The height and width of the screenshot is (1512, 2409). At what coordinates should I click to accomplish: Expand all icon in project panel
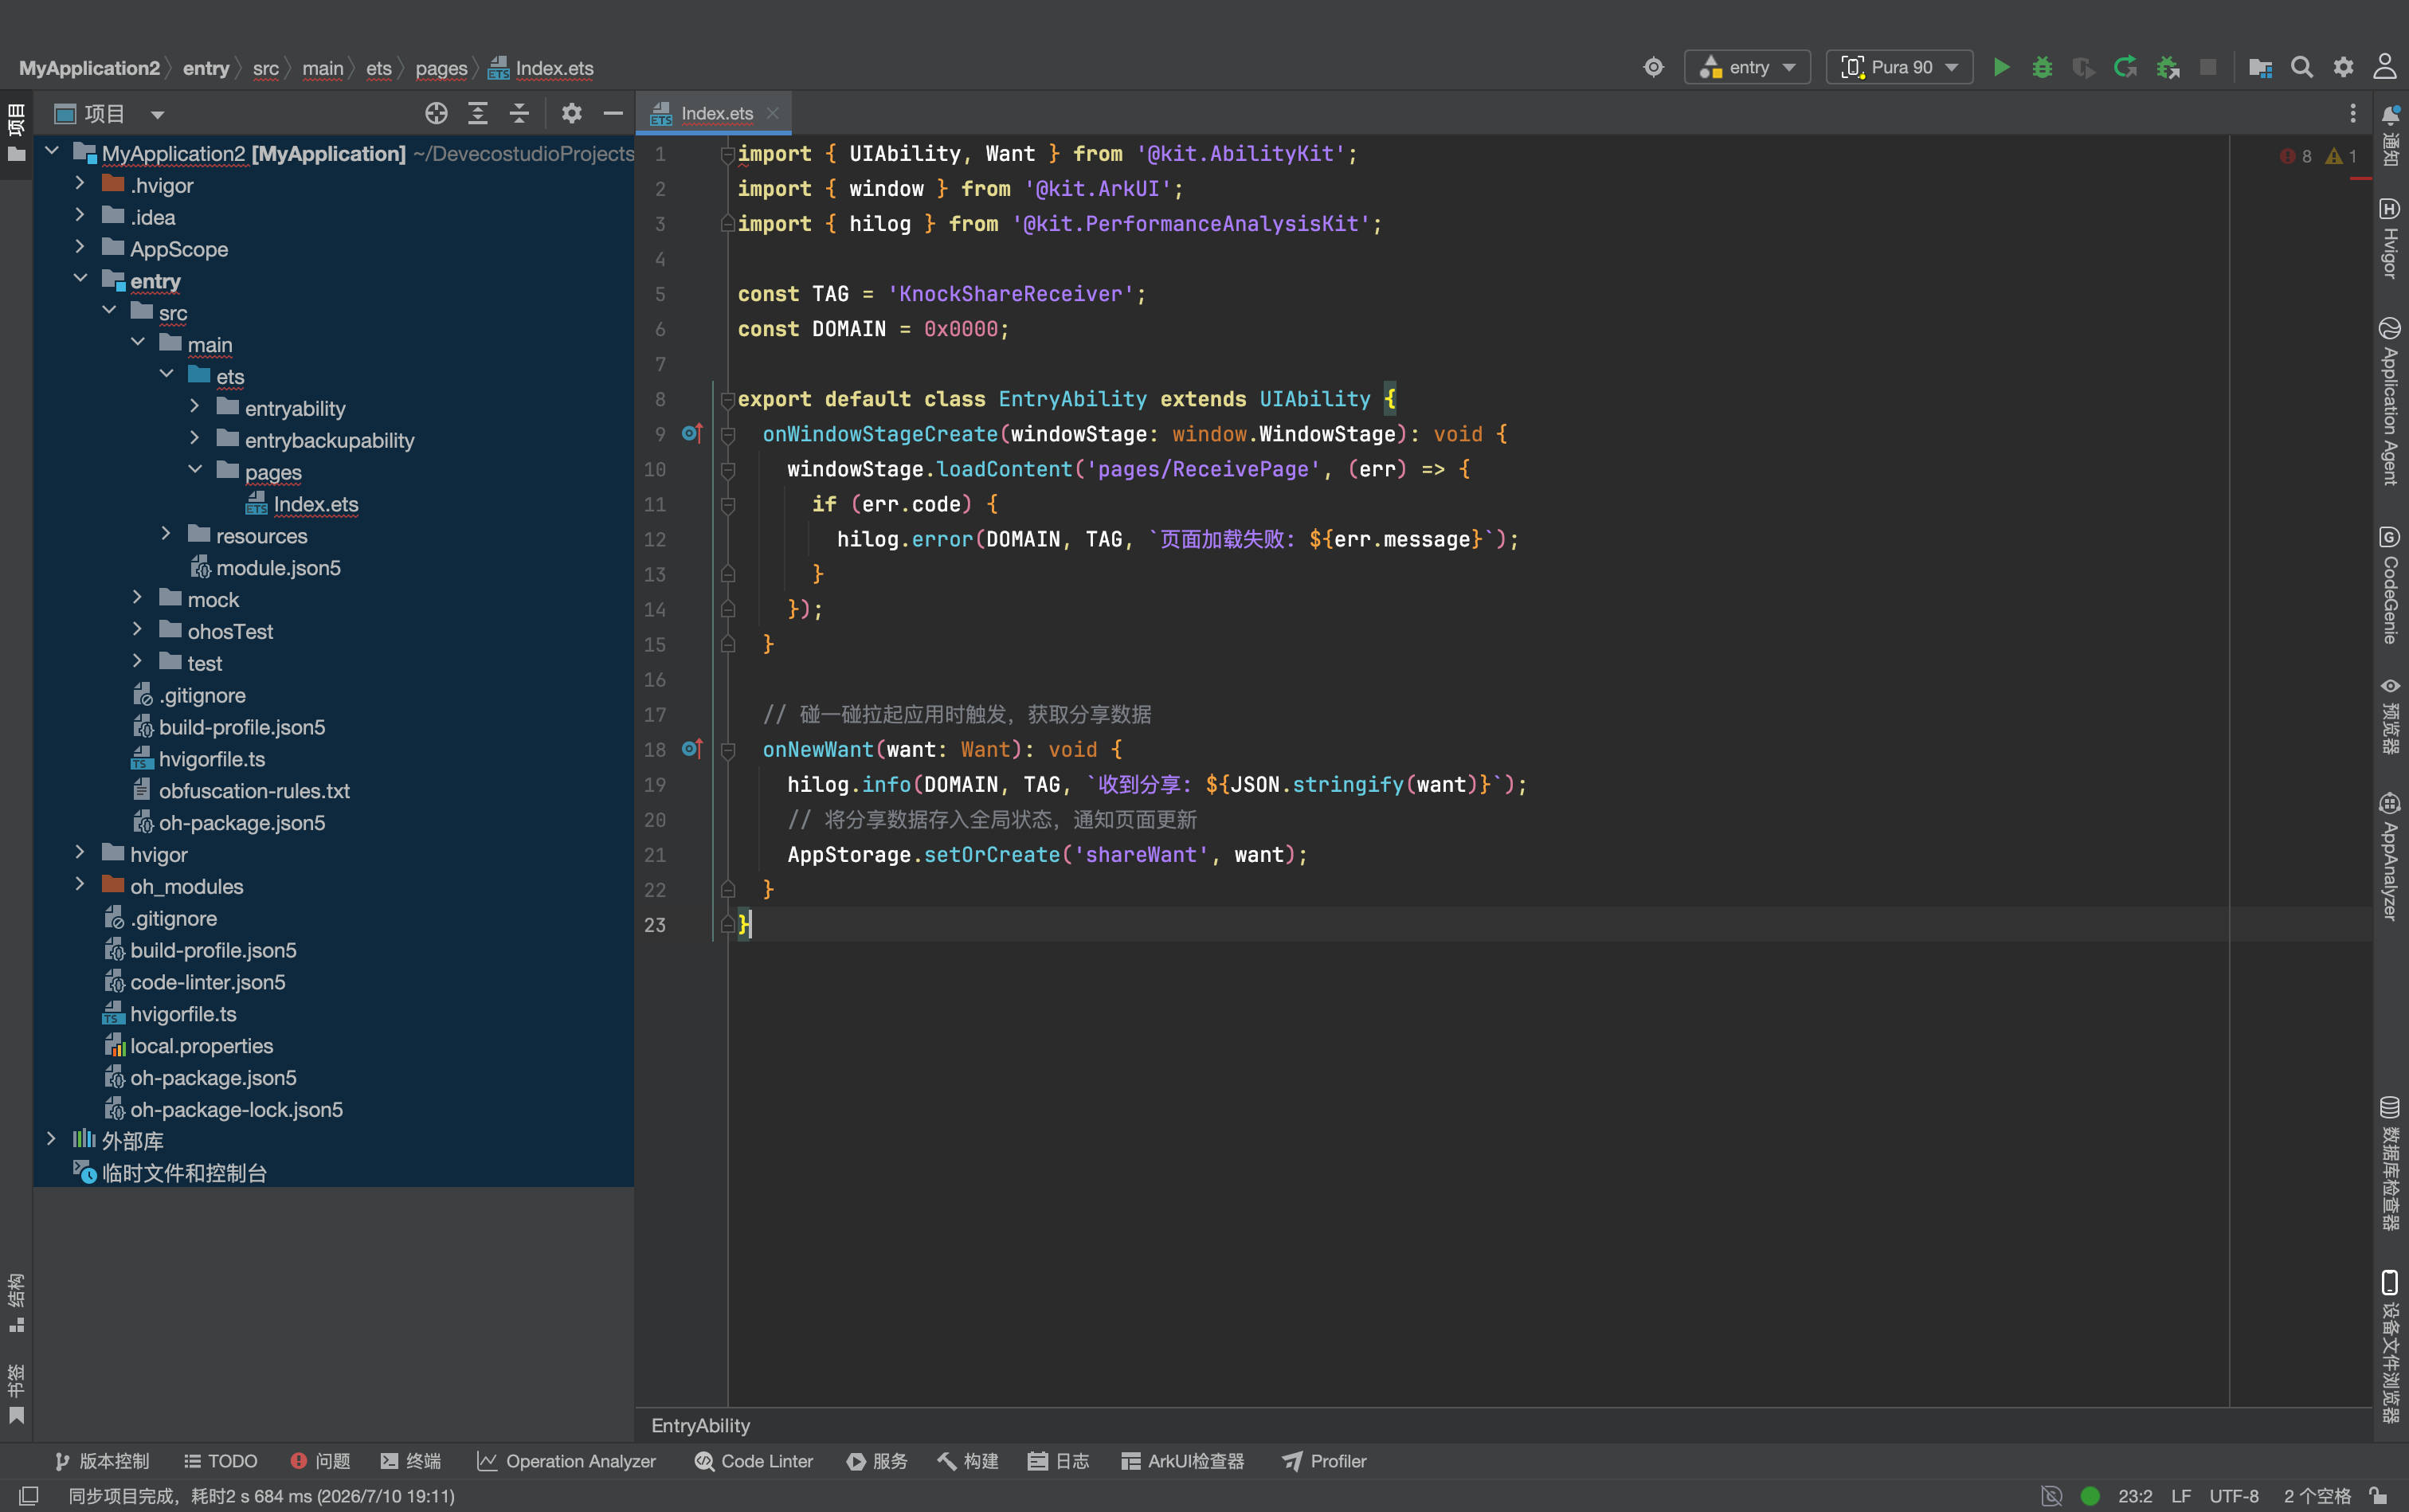click(x=478, y=113)
